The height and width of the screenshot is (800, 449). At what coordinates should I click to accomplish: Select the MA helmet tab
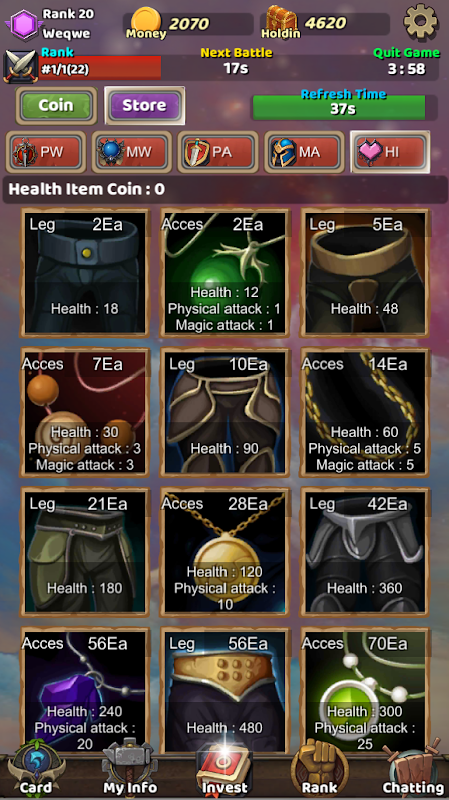[x=304, y=152]
